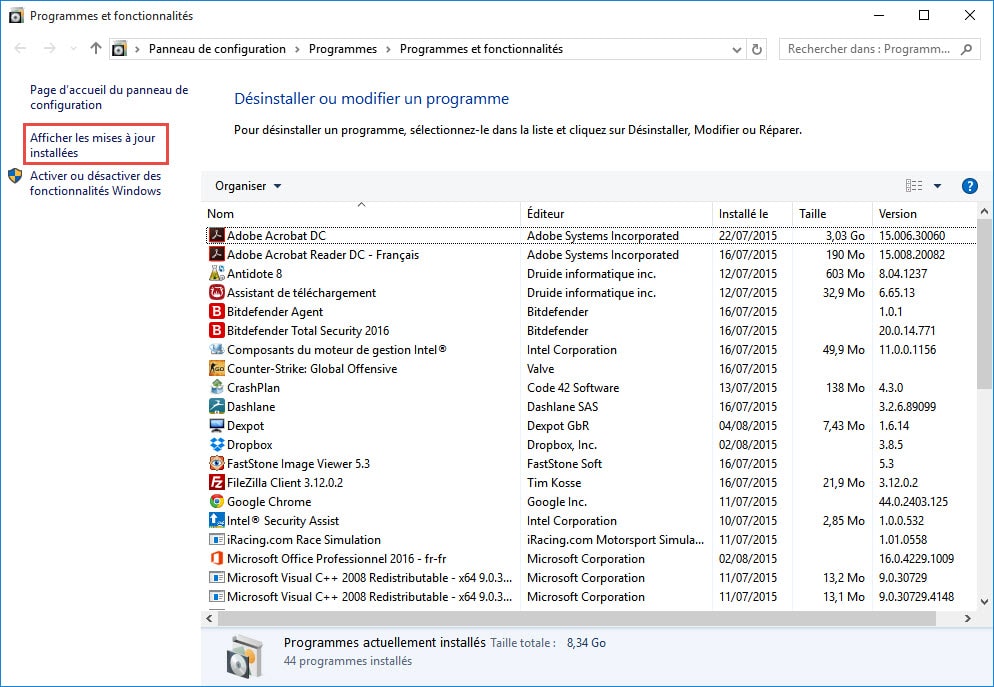The height and width of the screenshot is (687, 994).
Task: Select the Dropbox icon
Action: pos(217,444)
